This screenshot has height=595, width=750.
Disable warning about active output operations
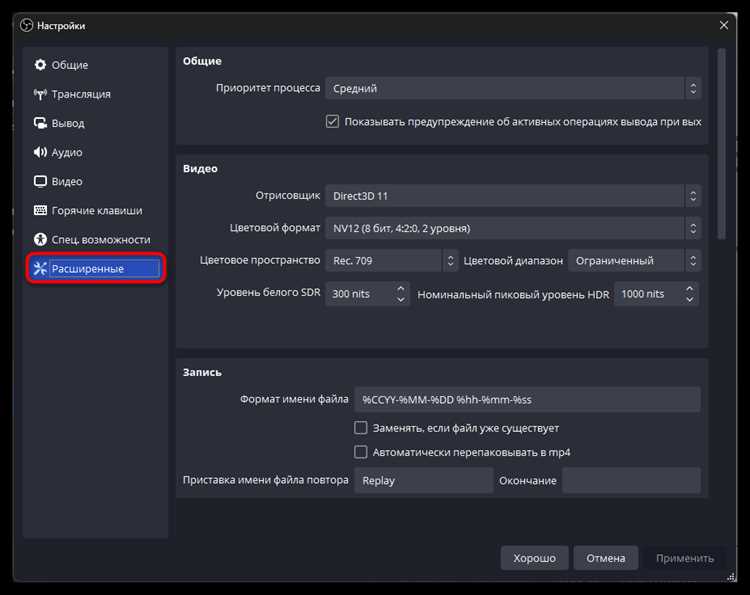click(332, 121)
